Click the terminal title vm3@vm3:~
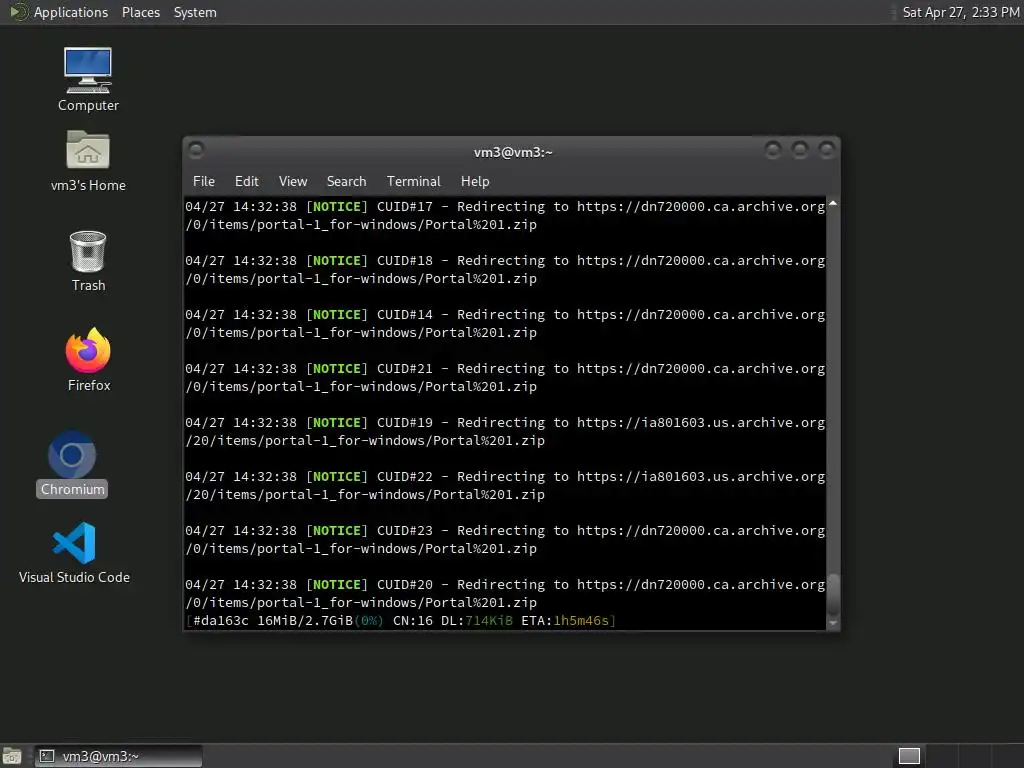The image size is (1024, 768). (x=513, y=152)
